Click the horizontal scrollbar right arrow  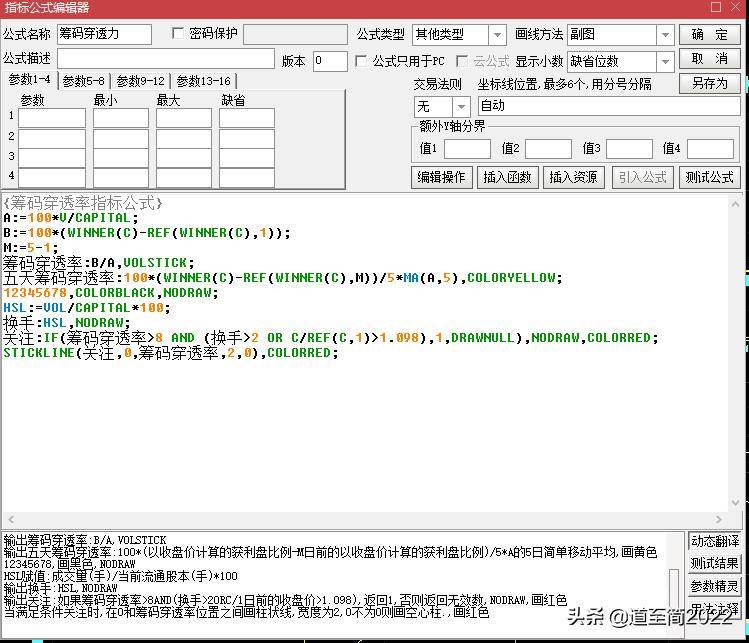[x=718, y=519]
